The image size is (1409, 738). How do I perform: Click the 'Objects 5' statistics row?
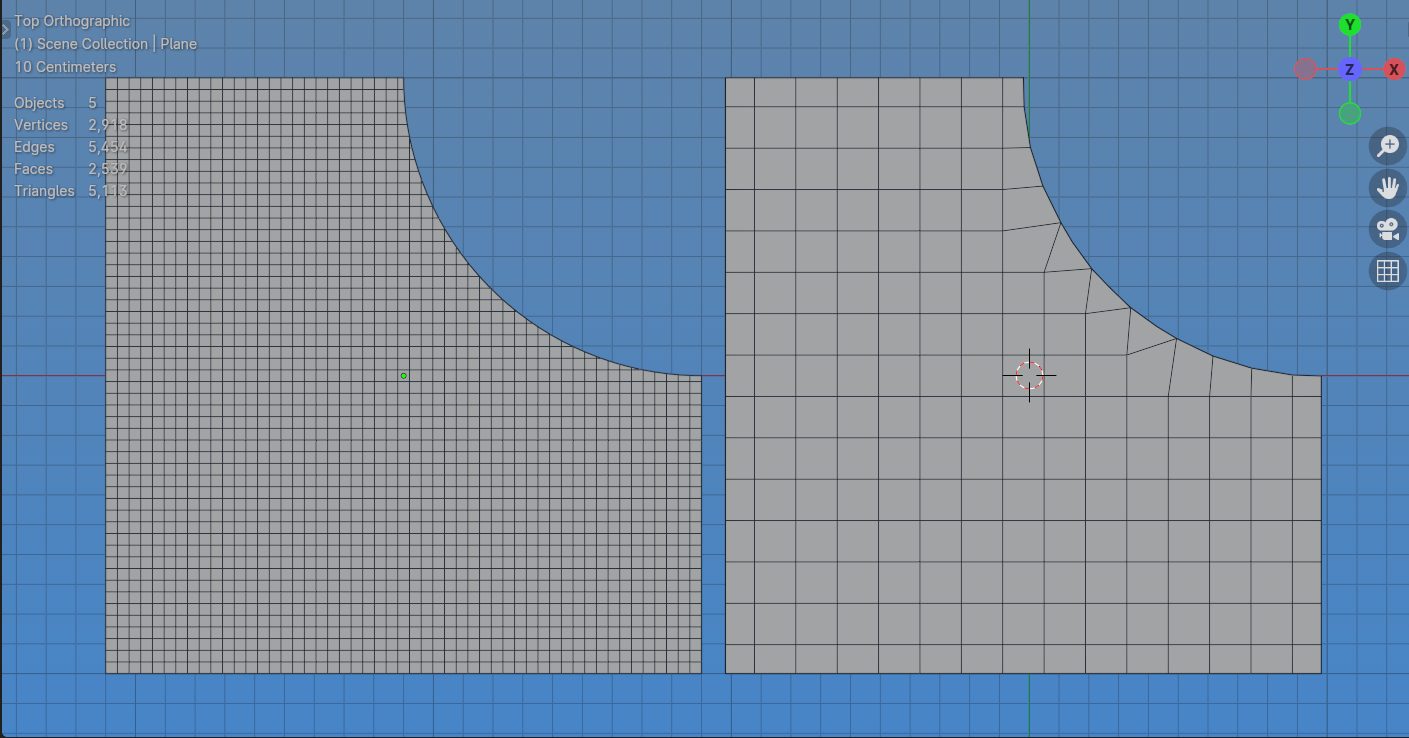pos(55,103)
